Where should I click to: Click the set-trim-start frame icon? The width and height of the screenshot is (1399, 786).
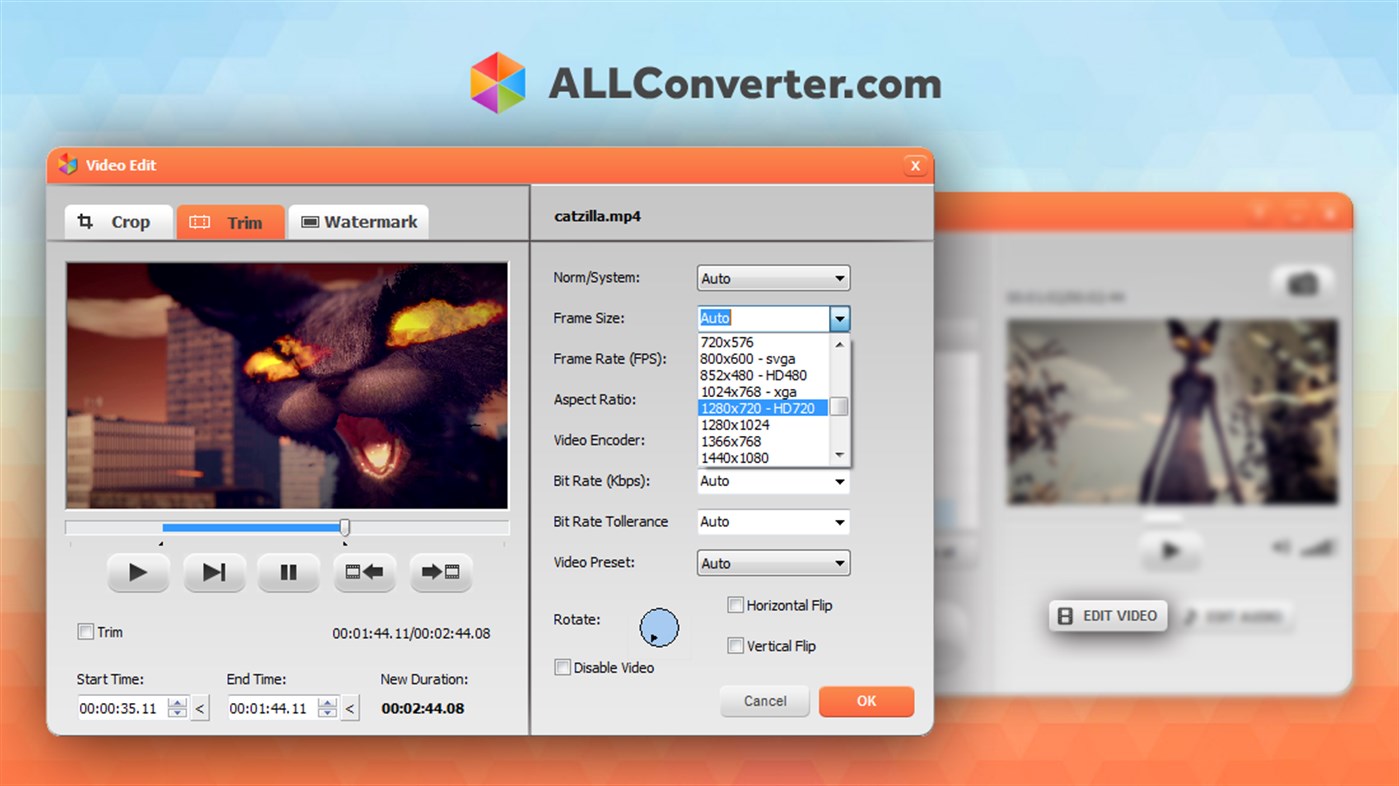(x=364, y=572)
